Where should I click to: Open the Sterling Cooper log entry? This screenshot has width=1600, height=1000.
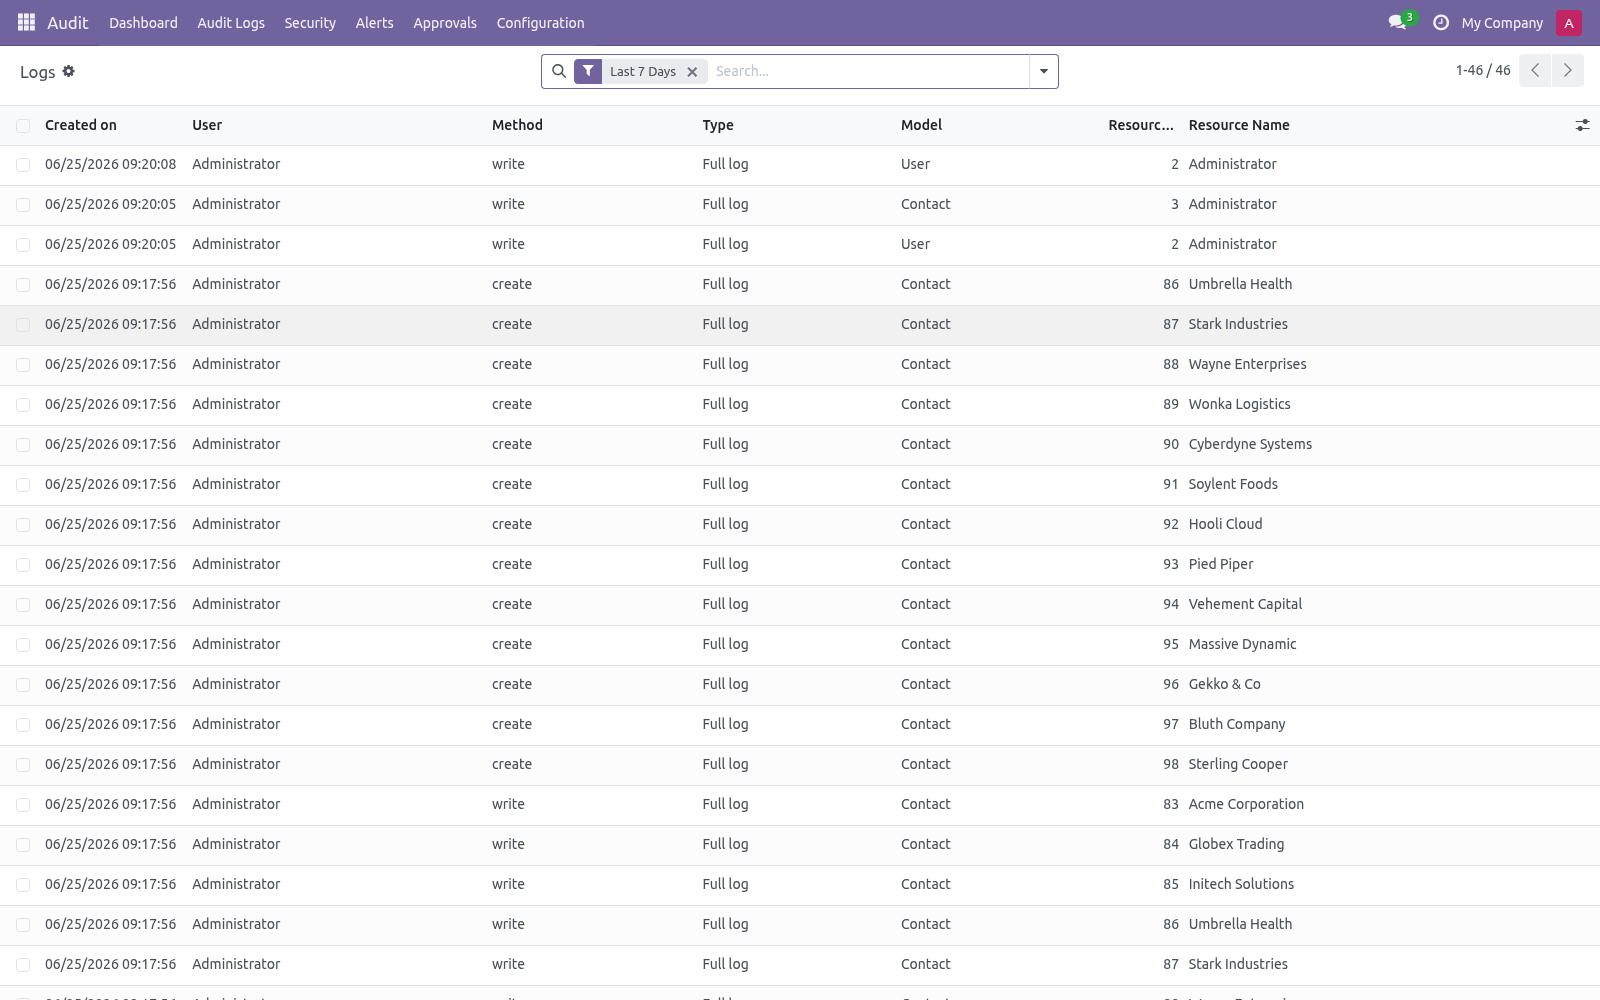800,765
